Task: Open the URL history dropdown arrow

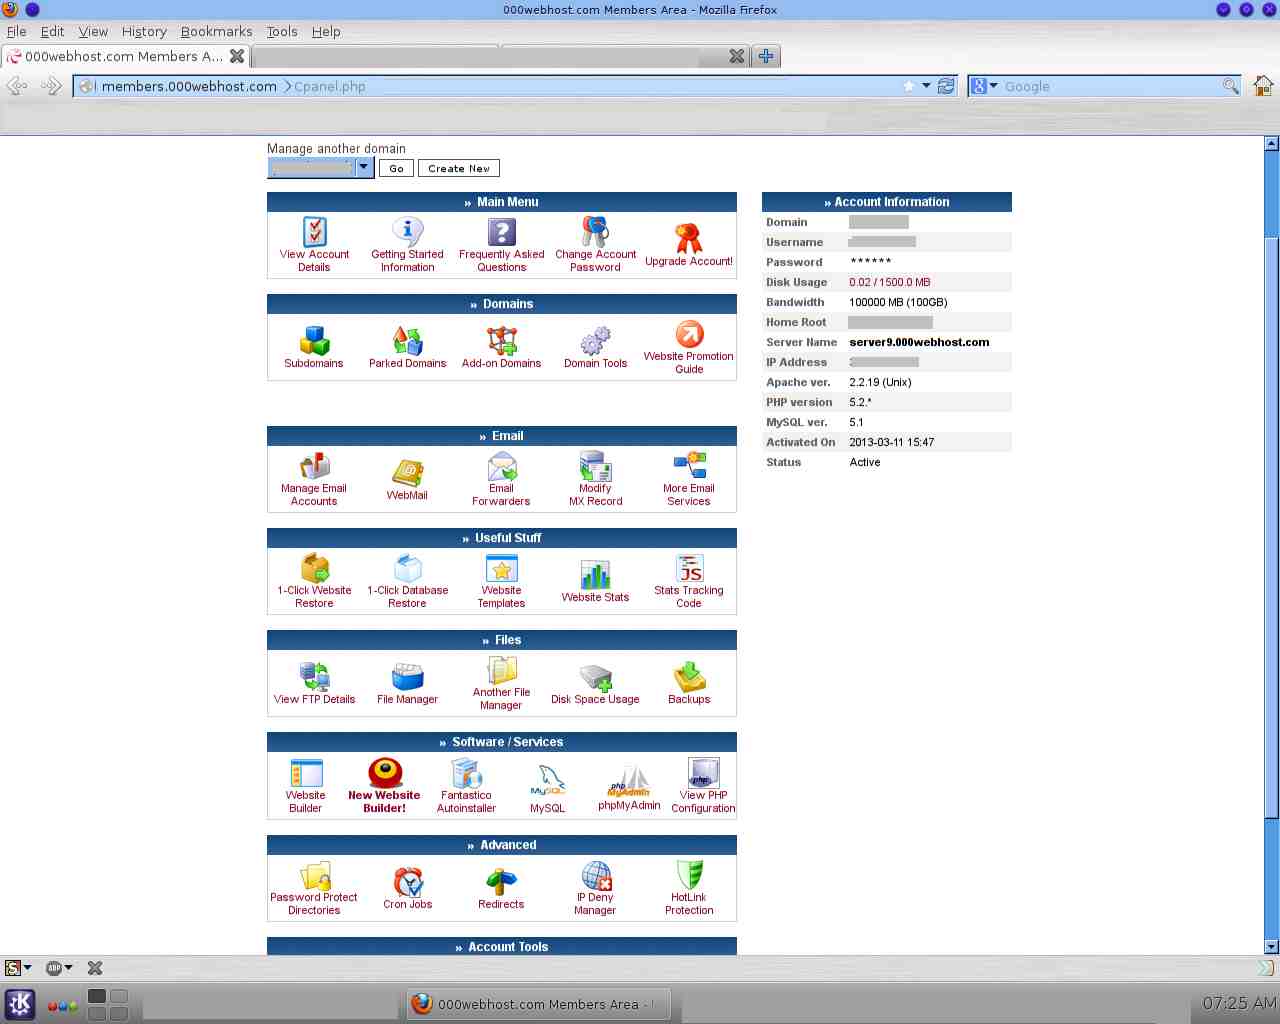Action: click(x=926, y=86)
